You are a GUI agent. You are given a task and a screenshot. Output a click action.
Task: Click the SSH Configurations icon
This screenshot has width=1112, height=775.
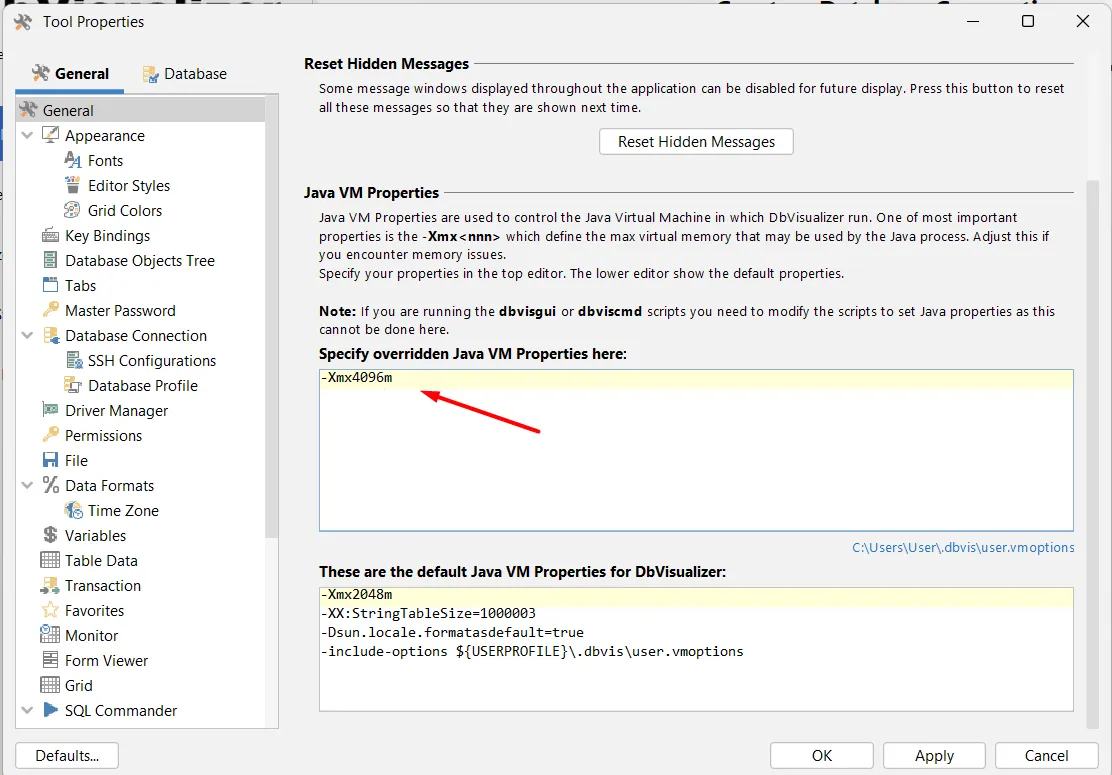[73, 360]
